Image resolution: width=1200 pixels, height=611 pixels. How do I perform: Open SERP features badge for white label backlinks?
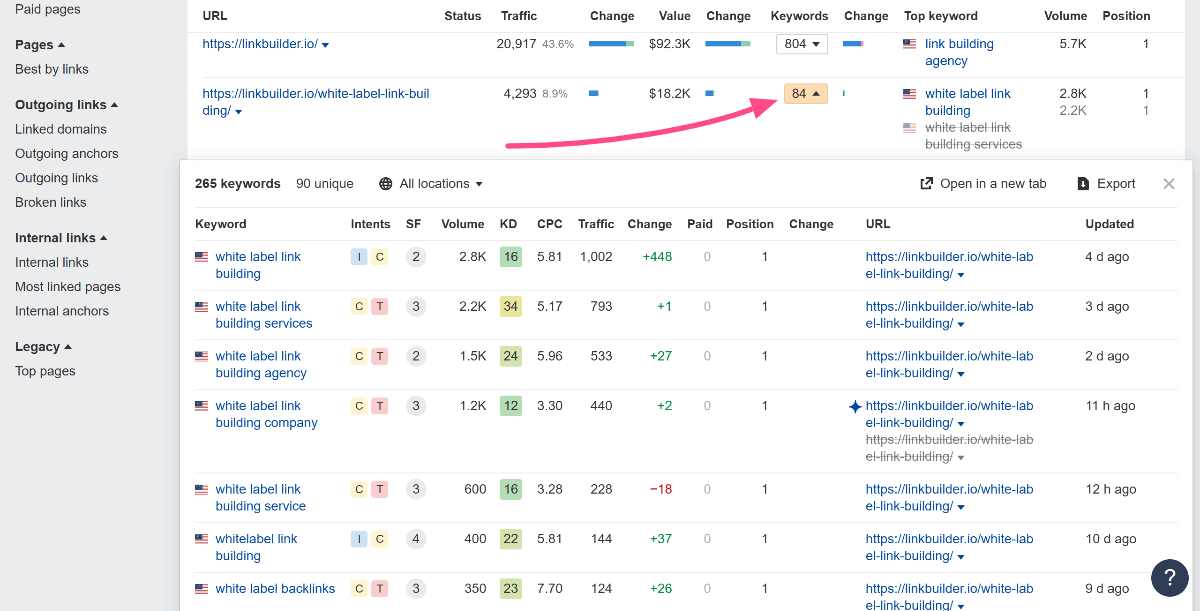[x=416, y=589]
